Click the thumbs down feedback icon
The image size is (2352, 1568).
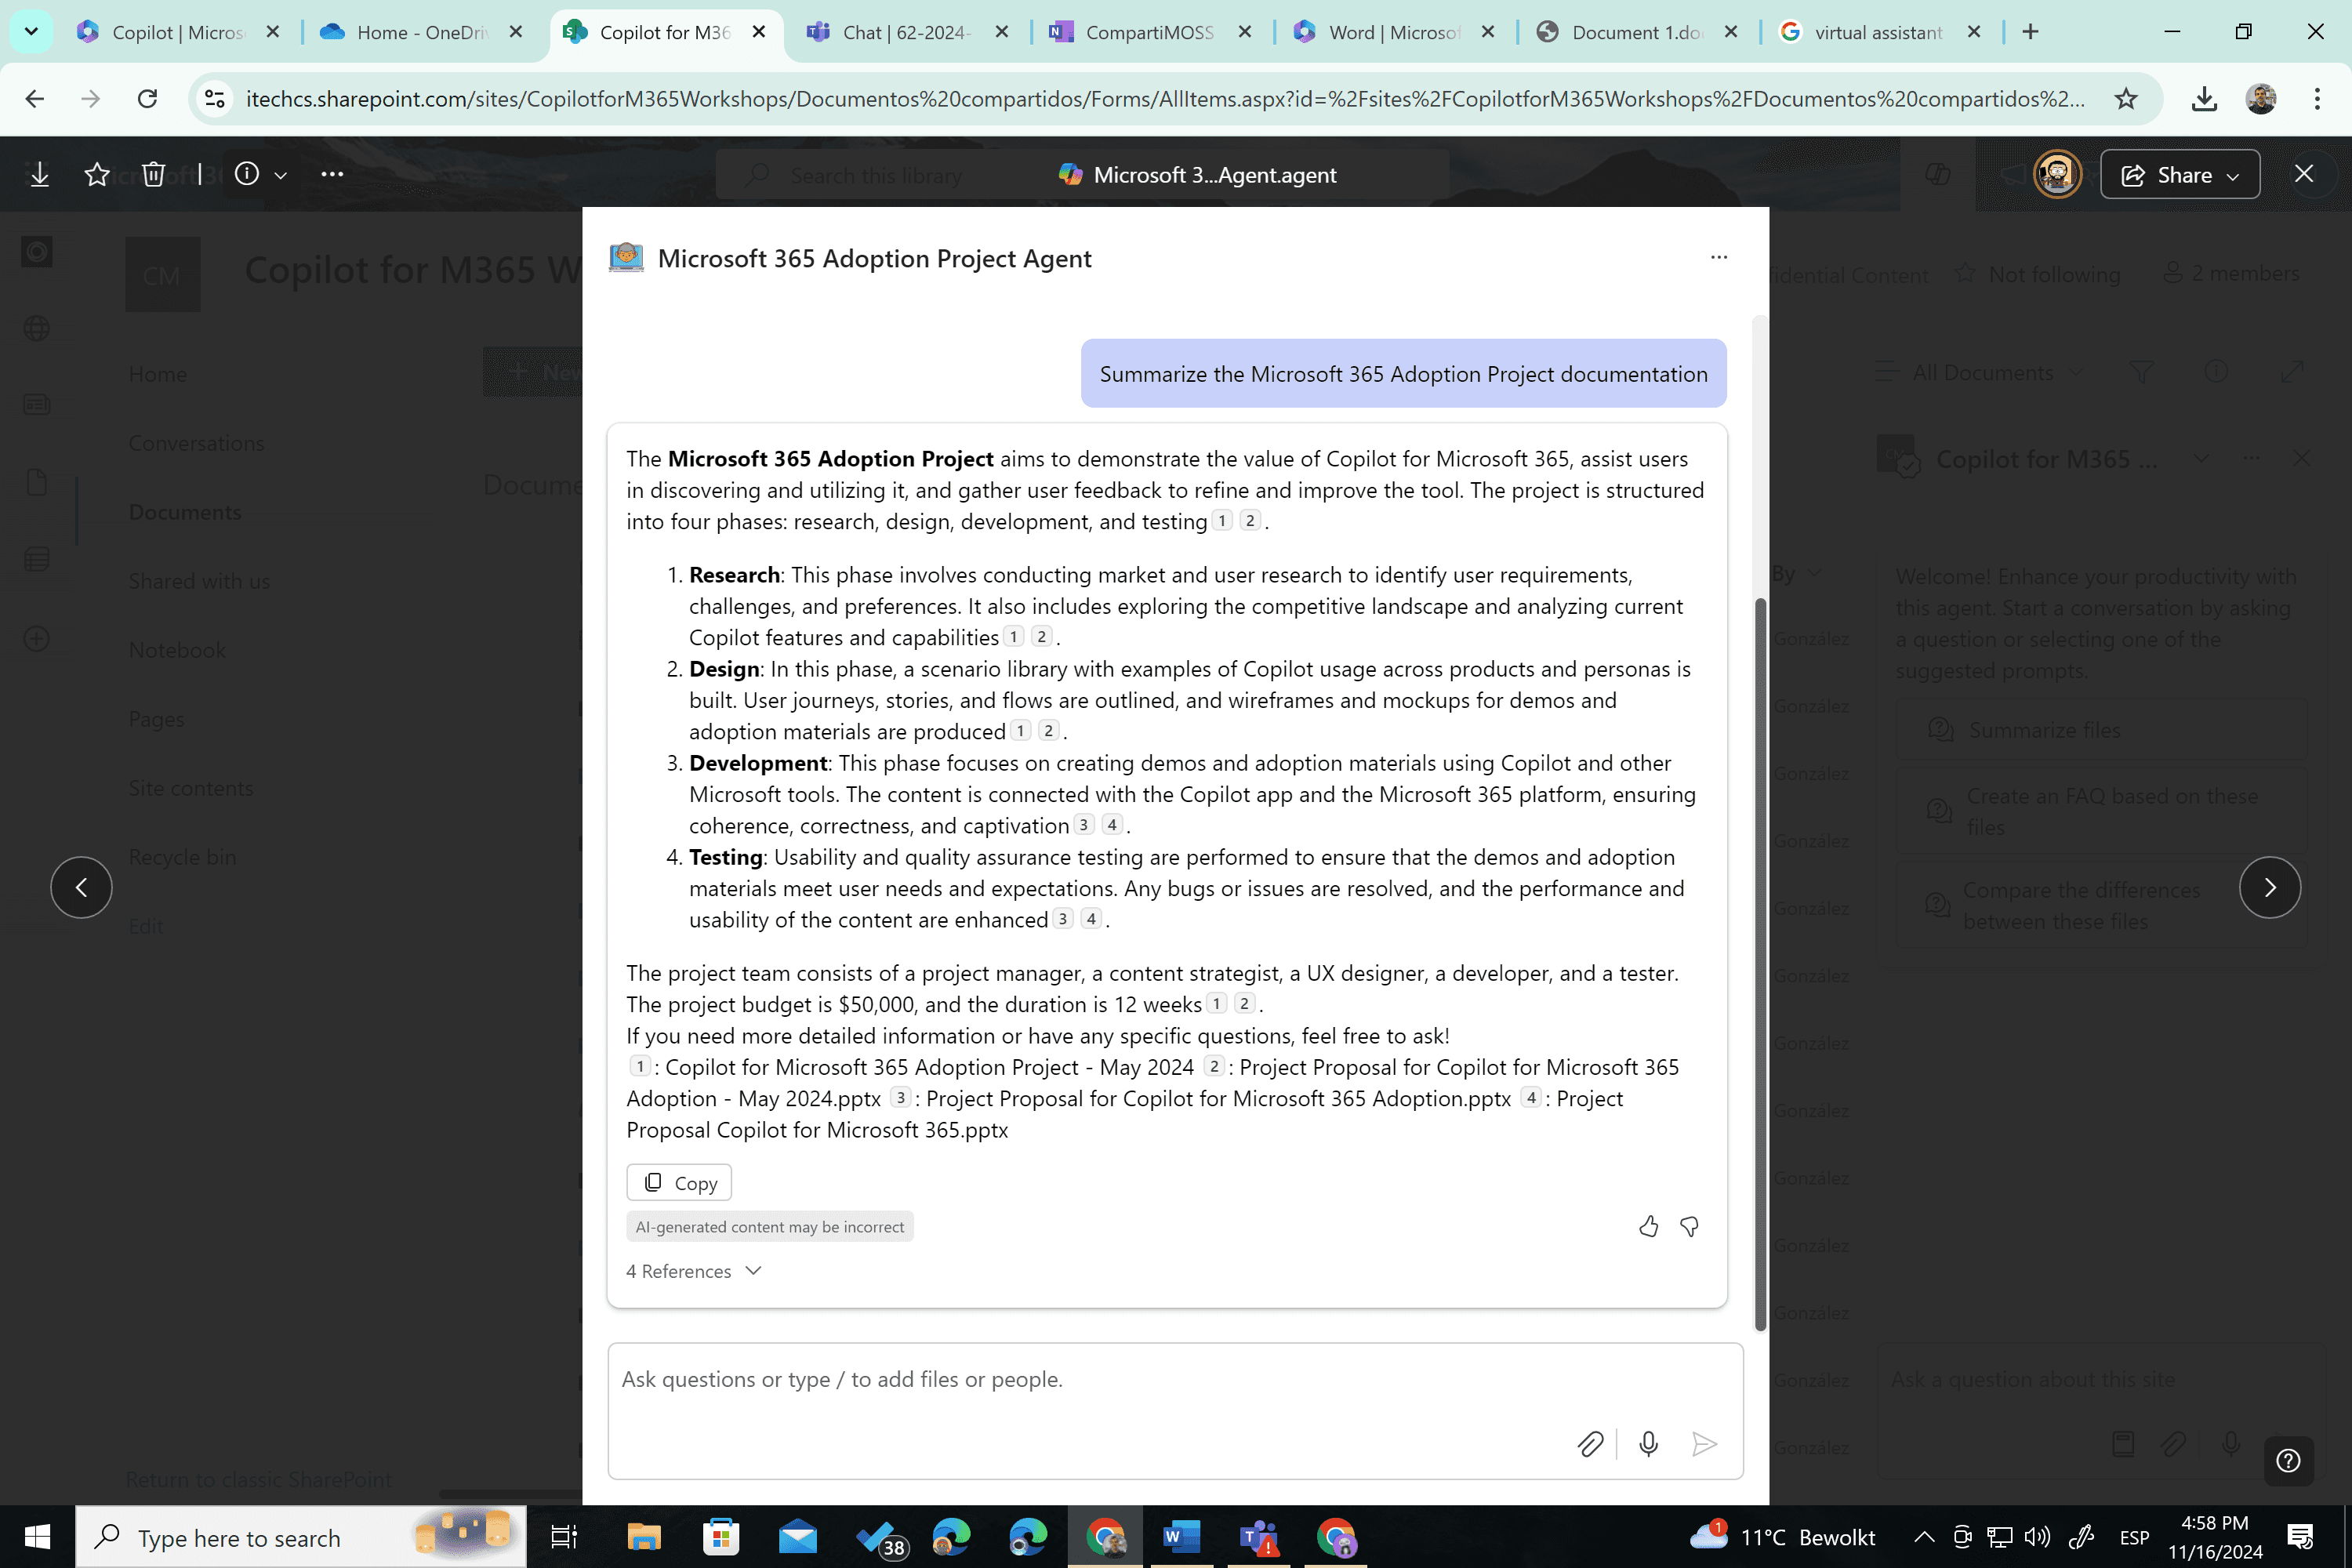[x=1689, y=1226]
